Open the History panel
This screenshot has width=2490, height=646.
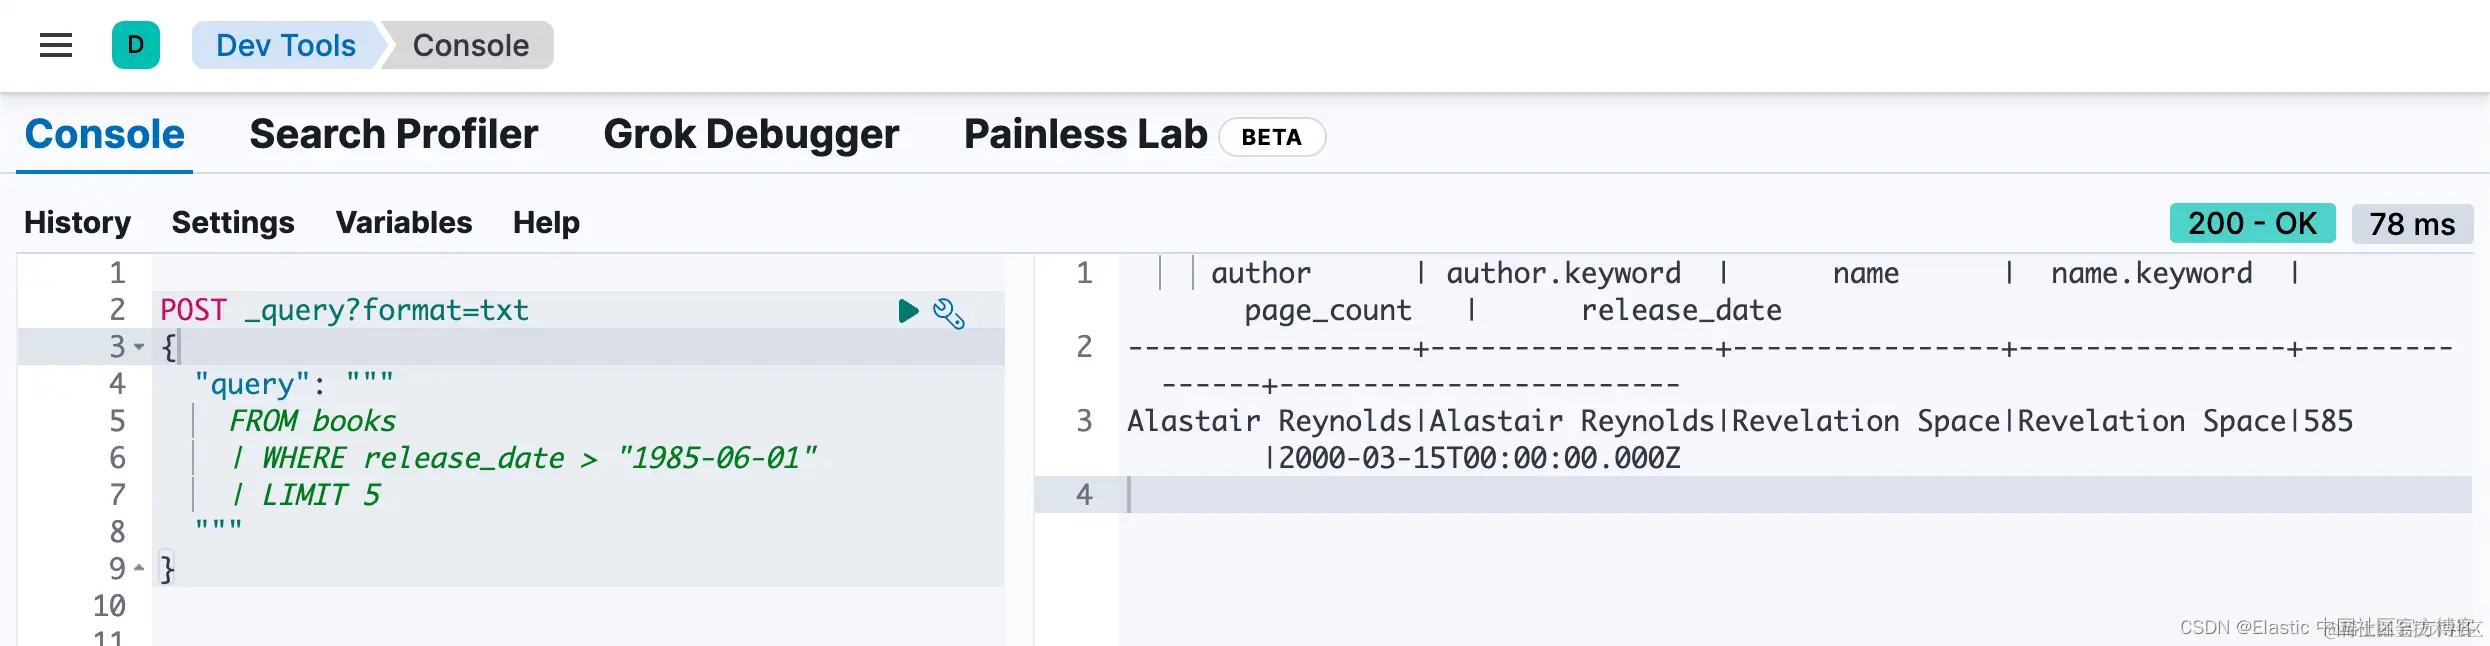pos(77,222)
